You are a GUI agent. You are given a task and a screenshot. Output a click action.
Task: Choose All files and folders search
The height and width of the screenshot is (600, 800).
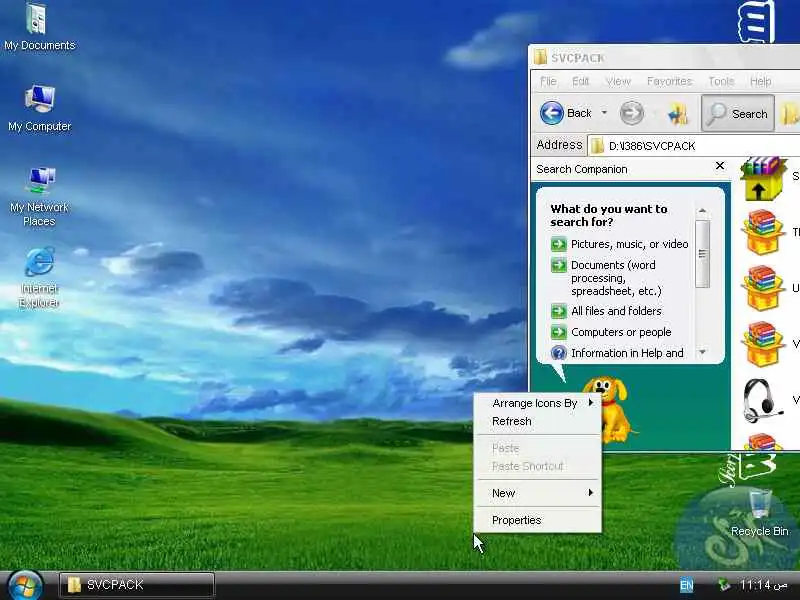pyautogui.click(x=616, y=311)
